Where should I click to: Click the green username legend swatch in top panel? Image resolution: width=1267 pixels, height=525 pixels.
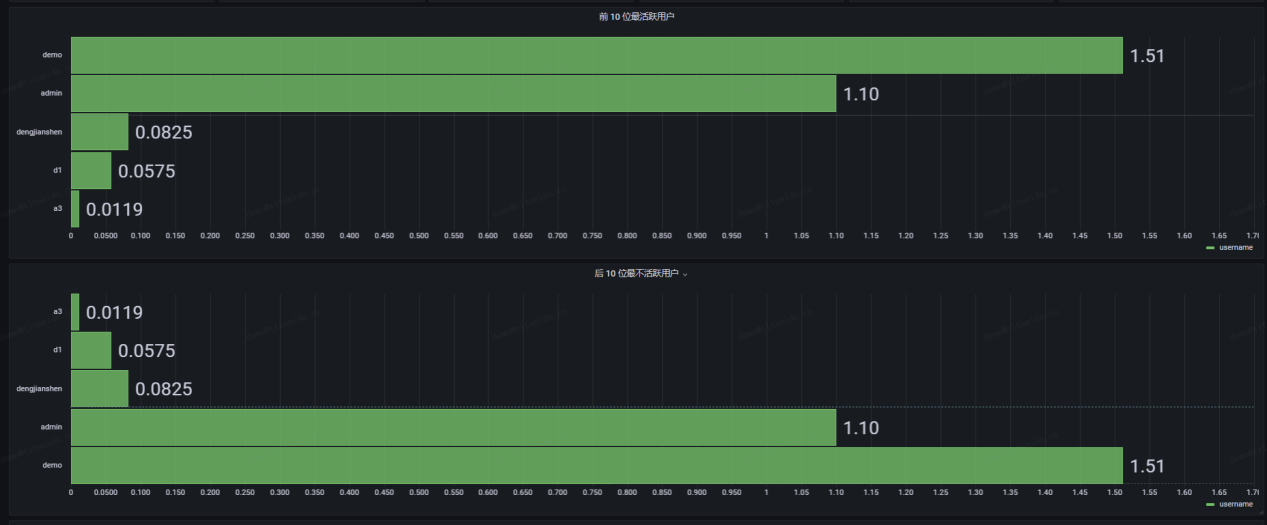click(x=1210, y=247)
